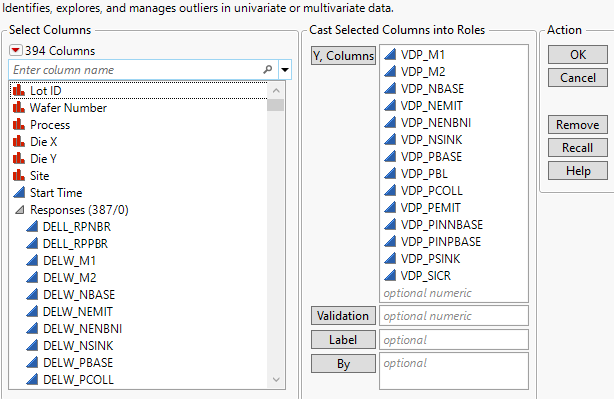Click the Validation optional numeric box

click(454, 316)
